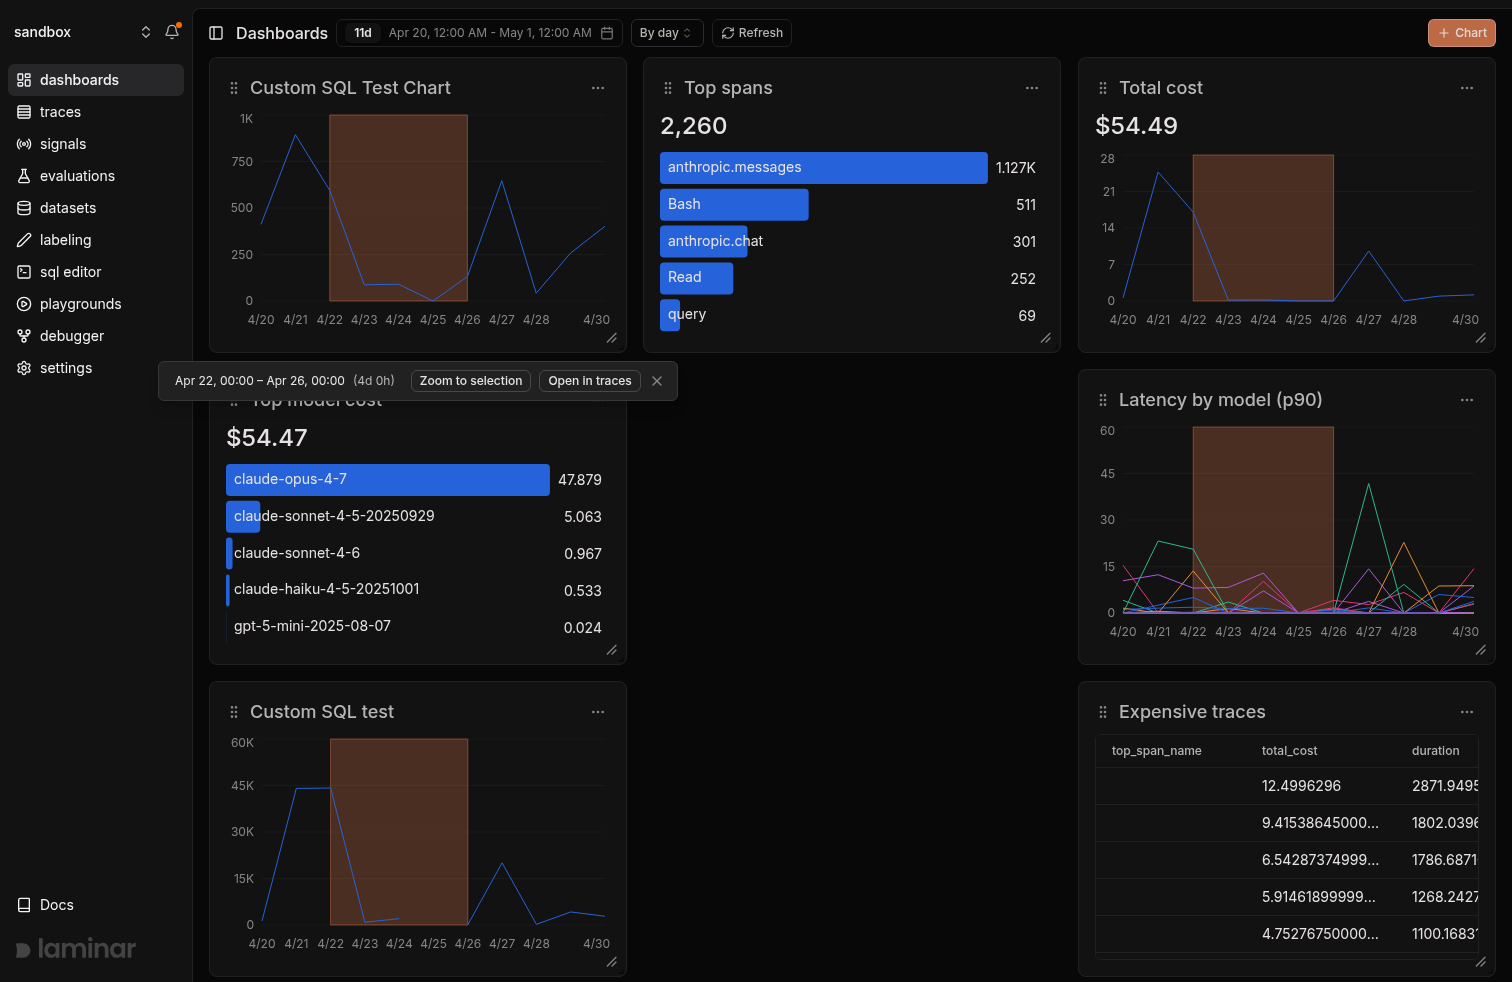Open datasets page
Image resolution: width=1512 pixels, height=982 pixels.
click(x=96, y=208)
